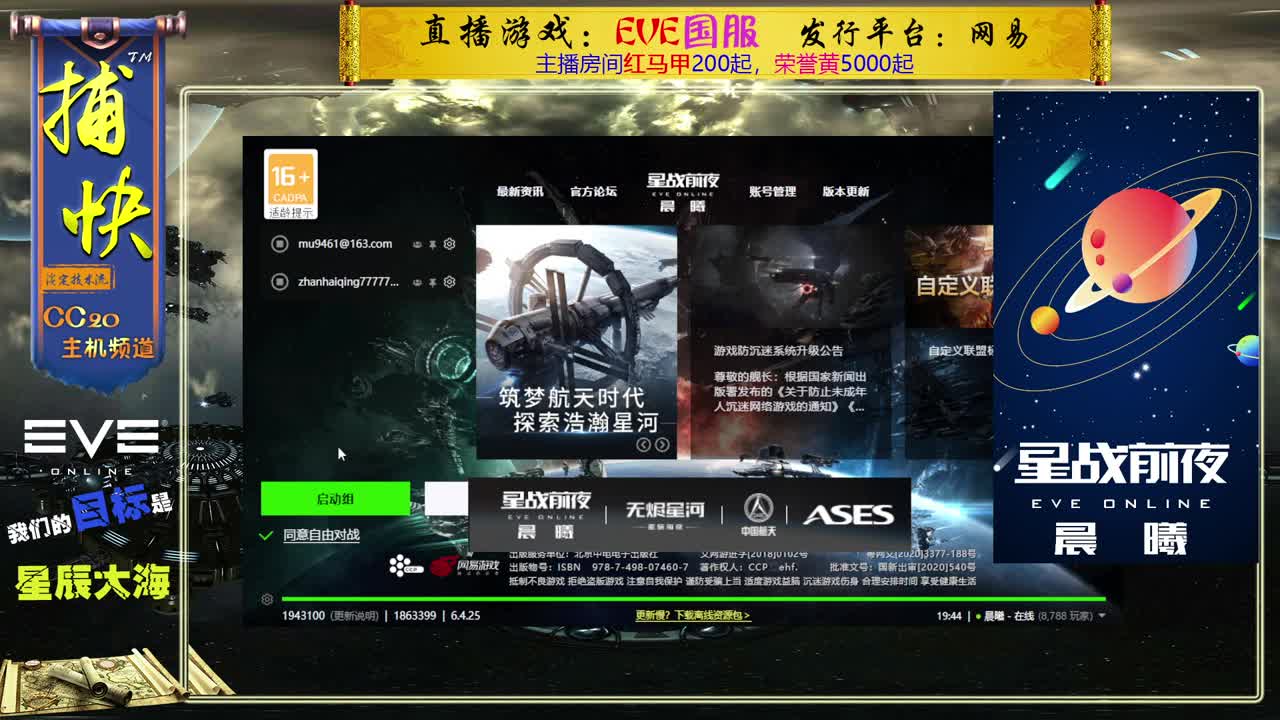Click controller icon beside zhanhaiqing77777 account
The height and width of the screenshot is (720, 1280).
pyautogui.click(x=417, y=282)
